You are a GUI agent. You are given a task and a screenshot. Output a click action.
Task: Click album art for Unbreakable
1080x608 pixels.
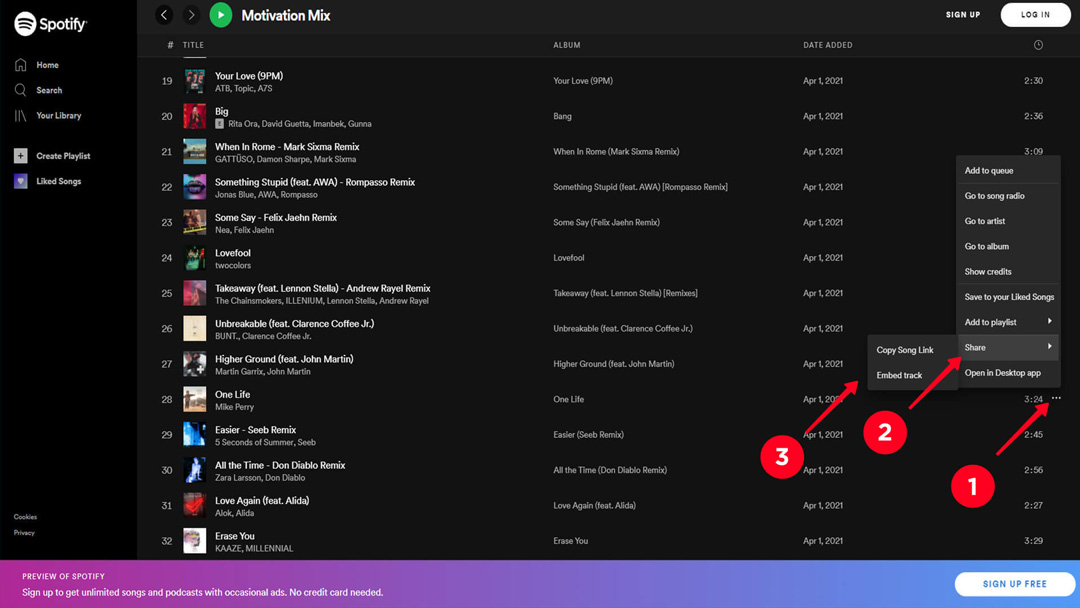pyautogui.click(x=194, y=328)
